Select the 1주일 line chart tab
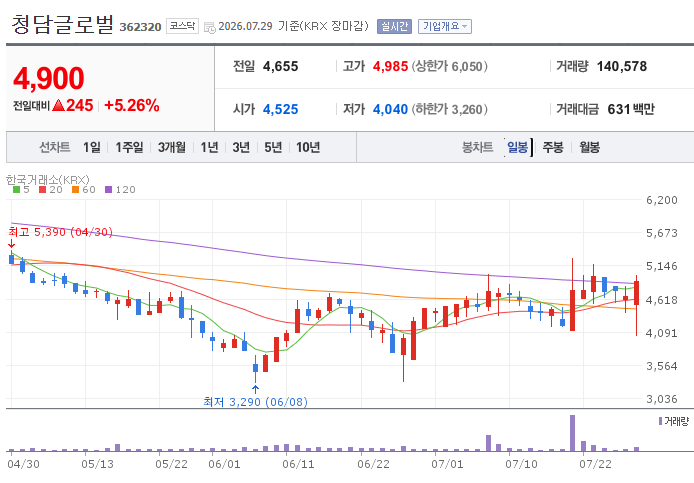This screenshot has height=483, width=694. coord(129,147)
